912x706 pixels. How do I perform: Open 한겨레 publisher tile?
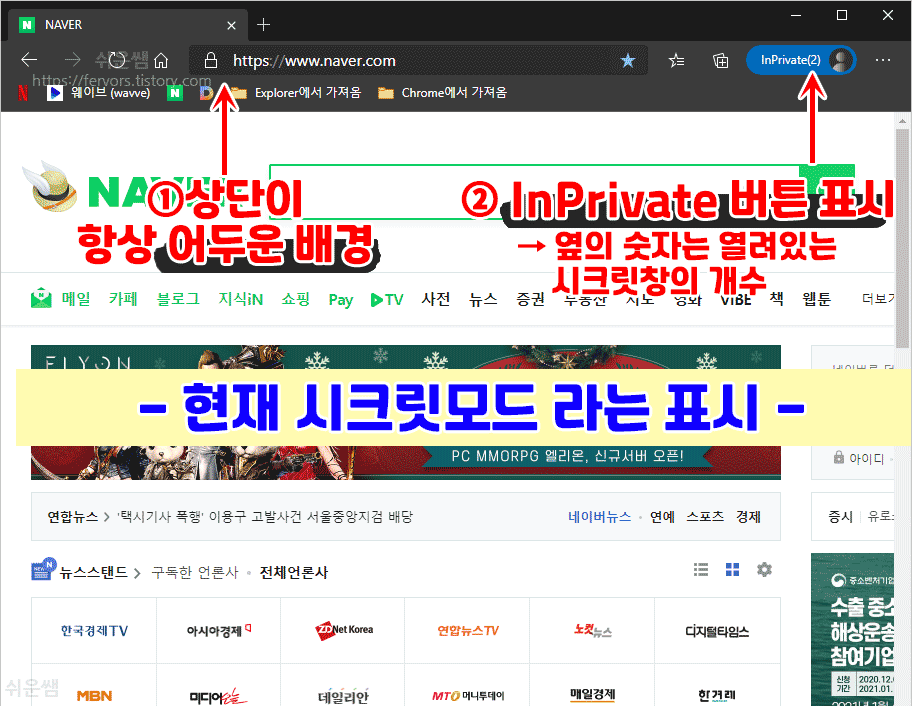717,686
